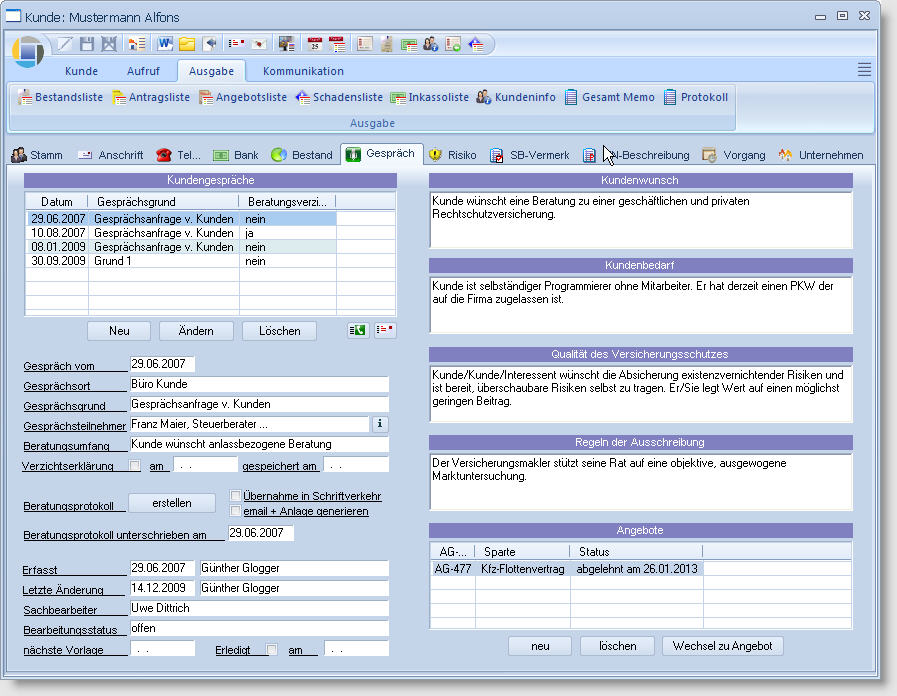Click the Wechsel zu Angebot button

(x=722, y=646)
